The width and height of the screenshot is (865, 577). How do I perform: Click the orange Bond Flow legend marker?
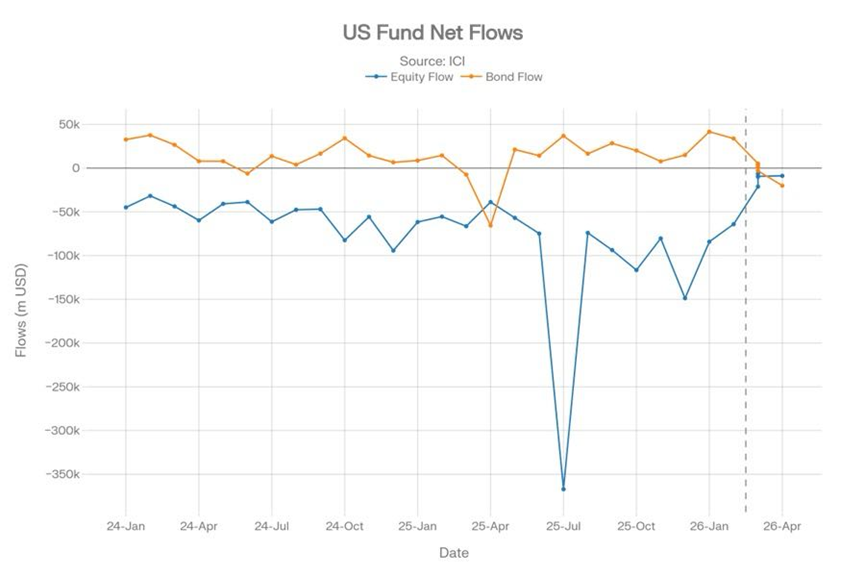474,76
